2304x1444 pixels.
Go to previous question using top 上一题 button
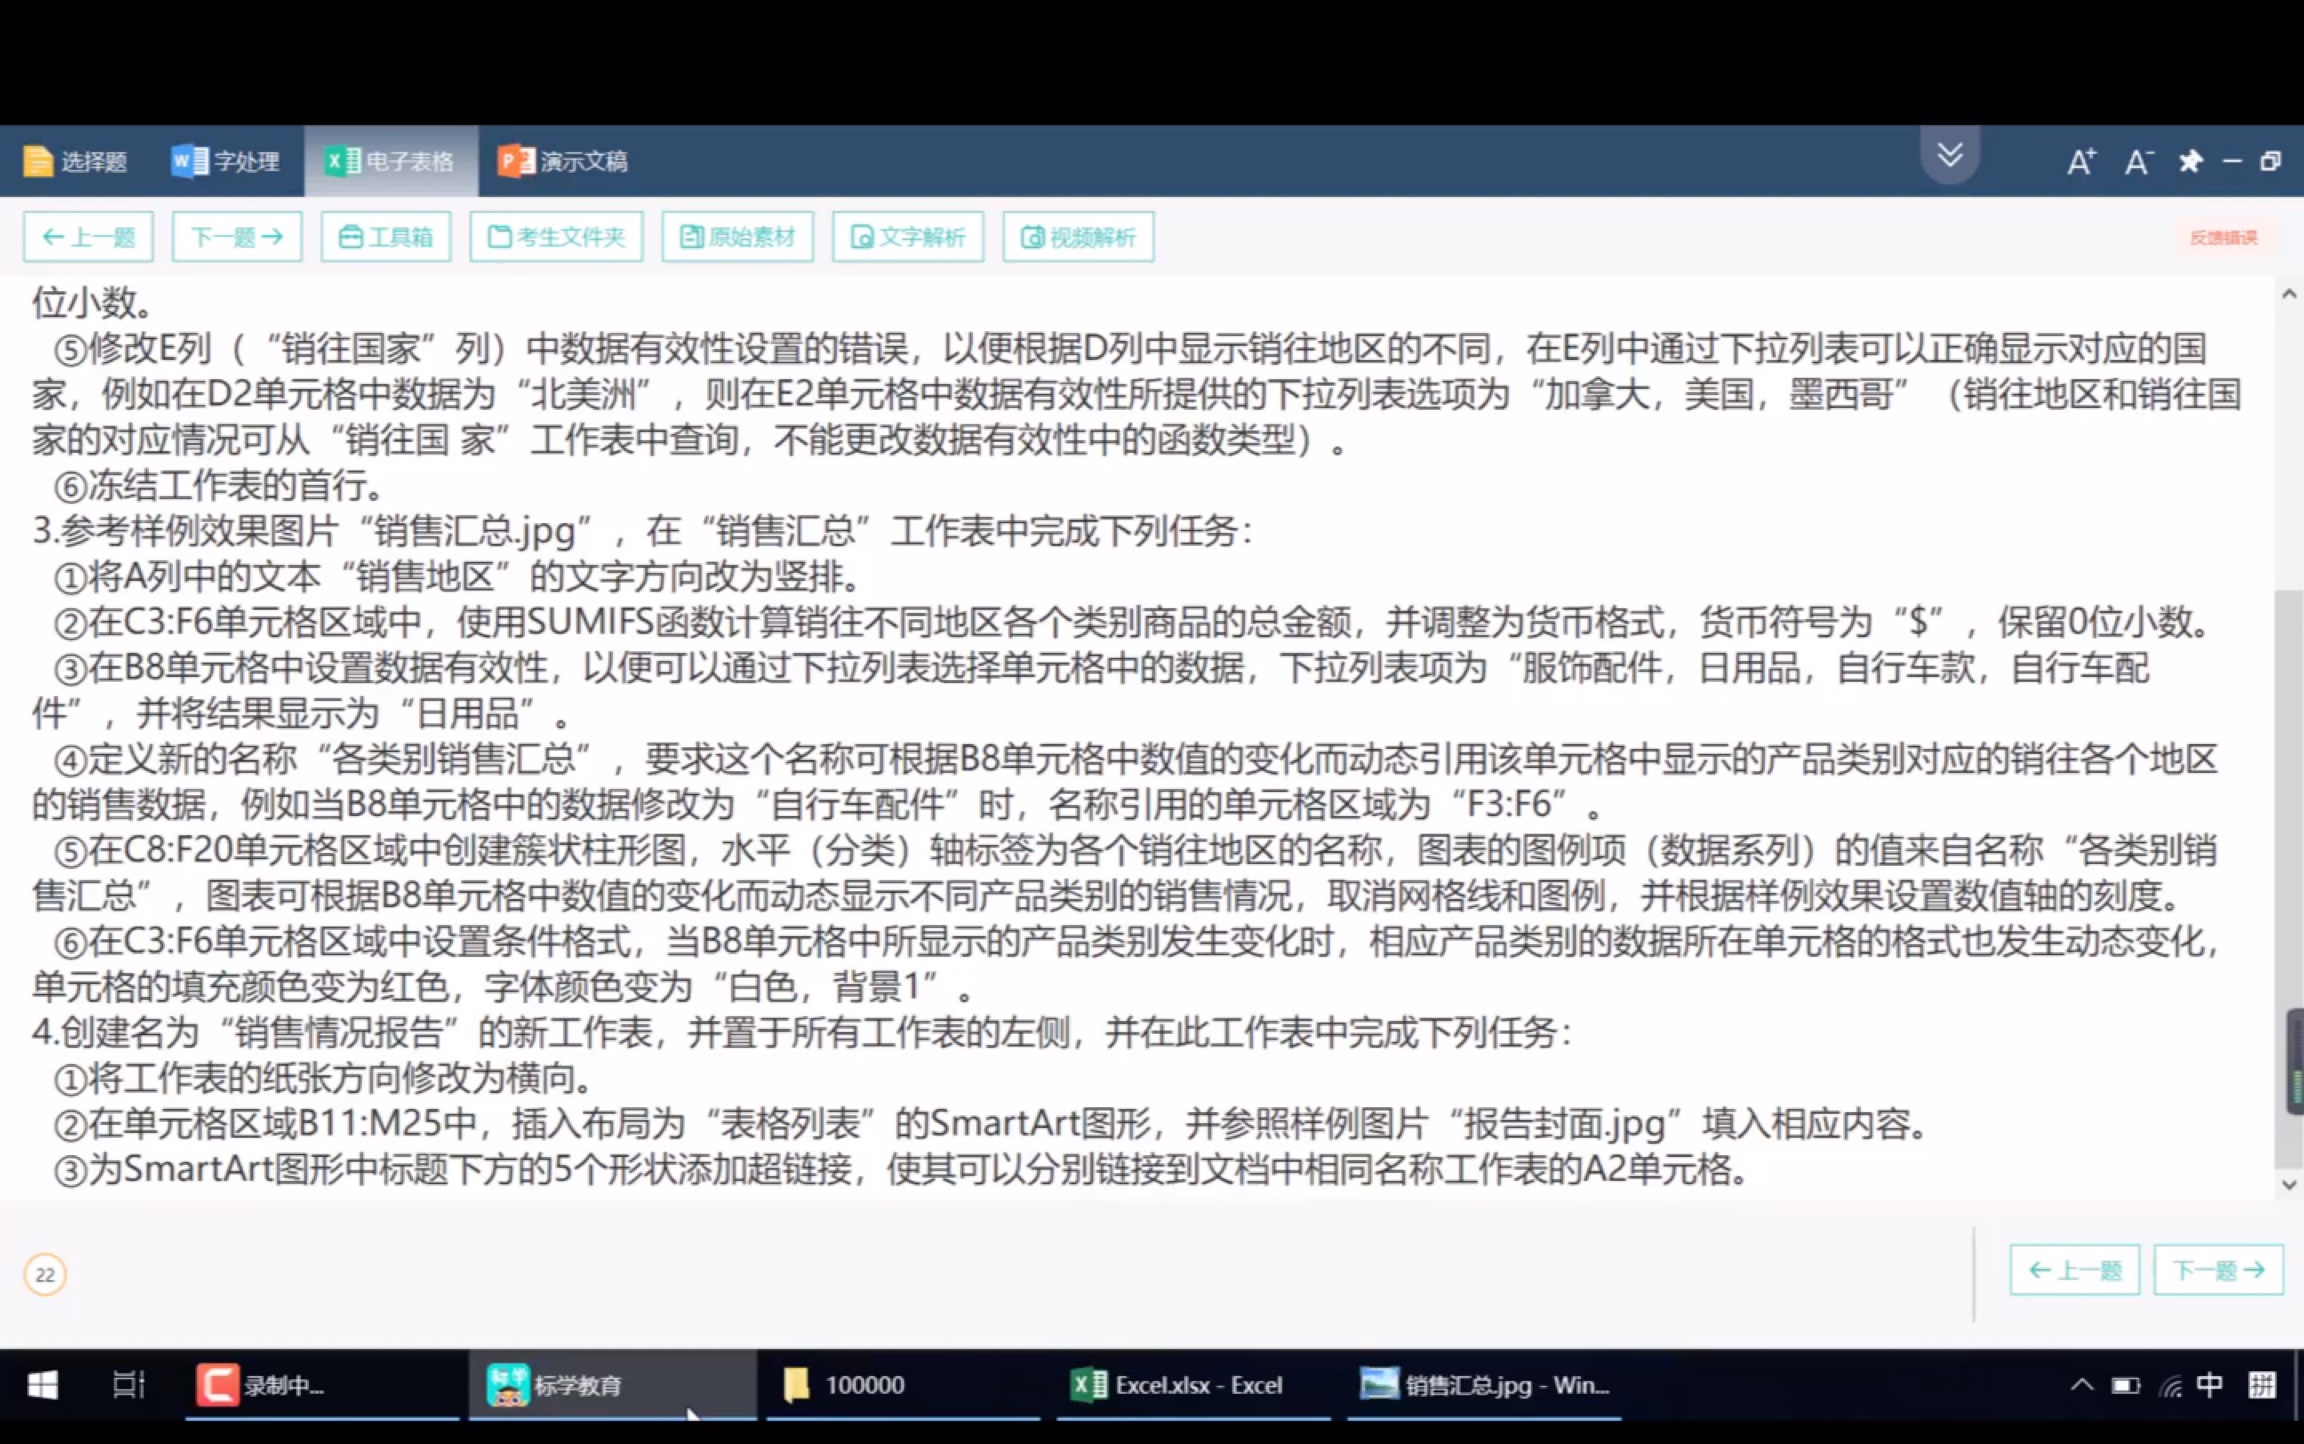point(88,237)
